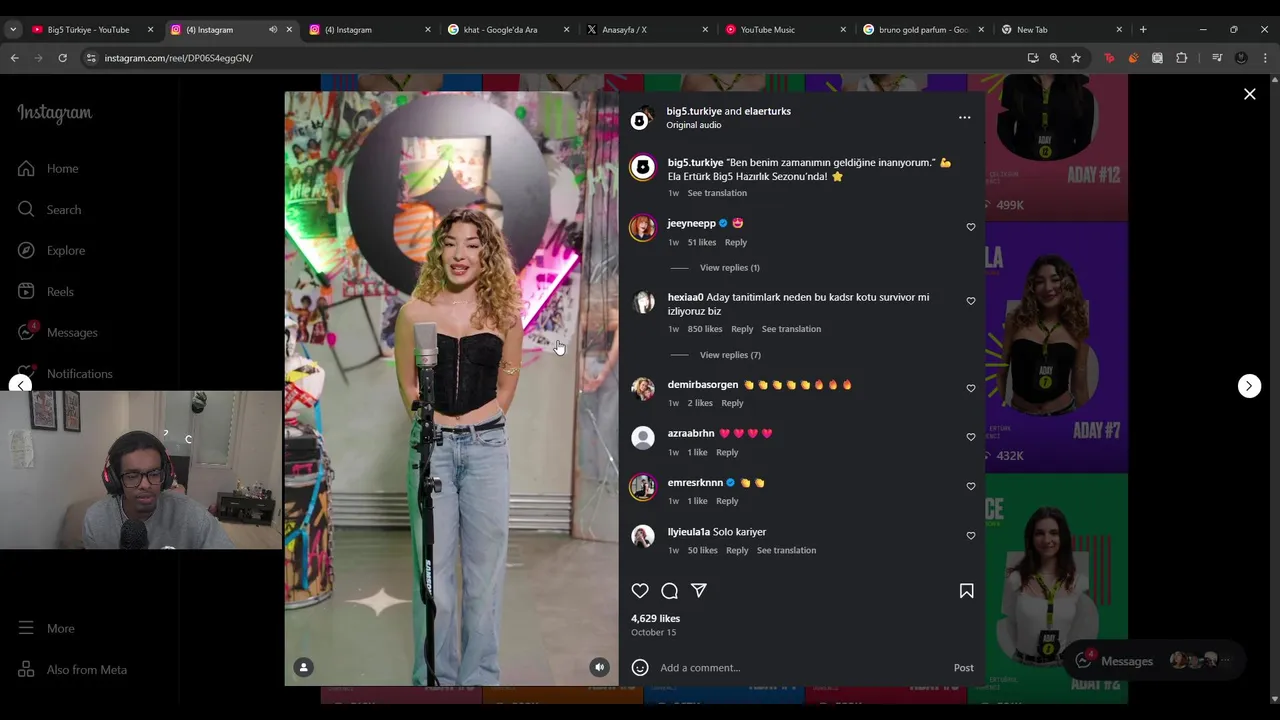Image resolution: width=1280 pixels, height=720 pixels.
Task: Reply to demirbasorgen's comment
Action: pyautogui.click(x=732, y=403)
